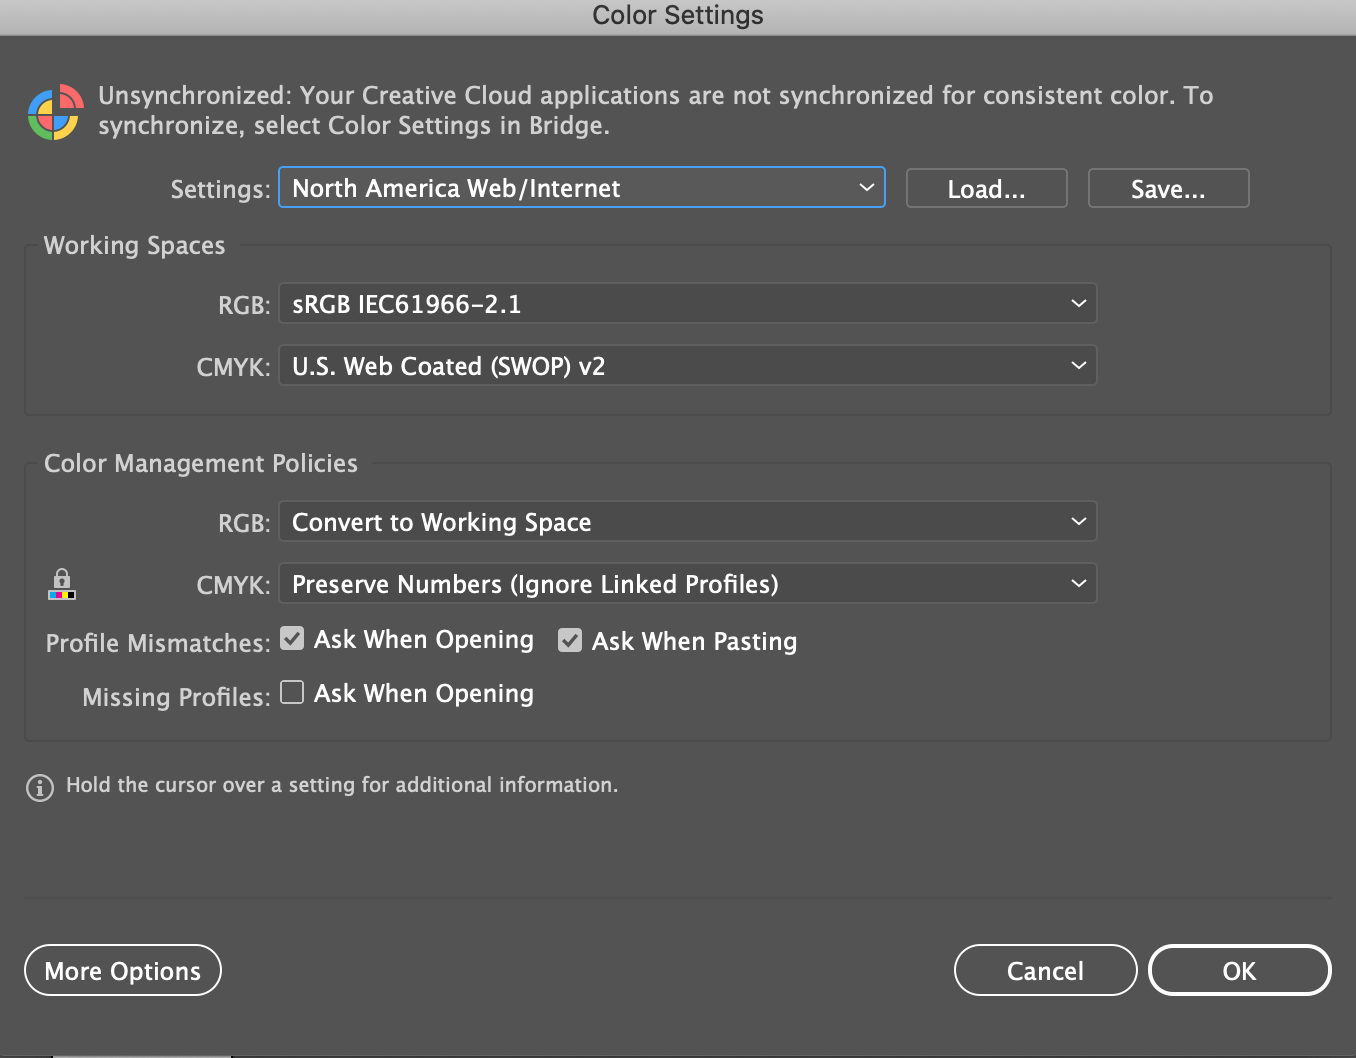Show More Options for color settings
Image resolution: width=1356 pixels, height=1058 pixels.
coord(122,970)
